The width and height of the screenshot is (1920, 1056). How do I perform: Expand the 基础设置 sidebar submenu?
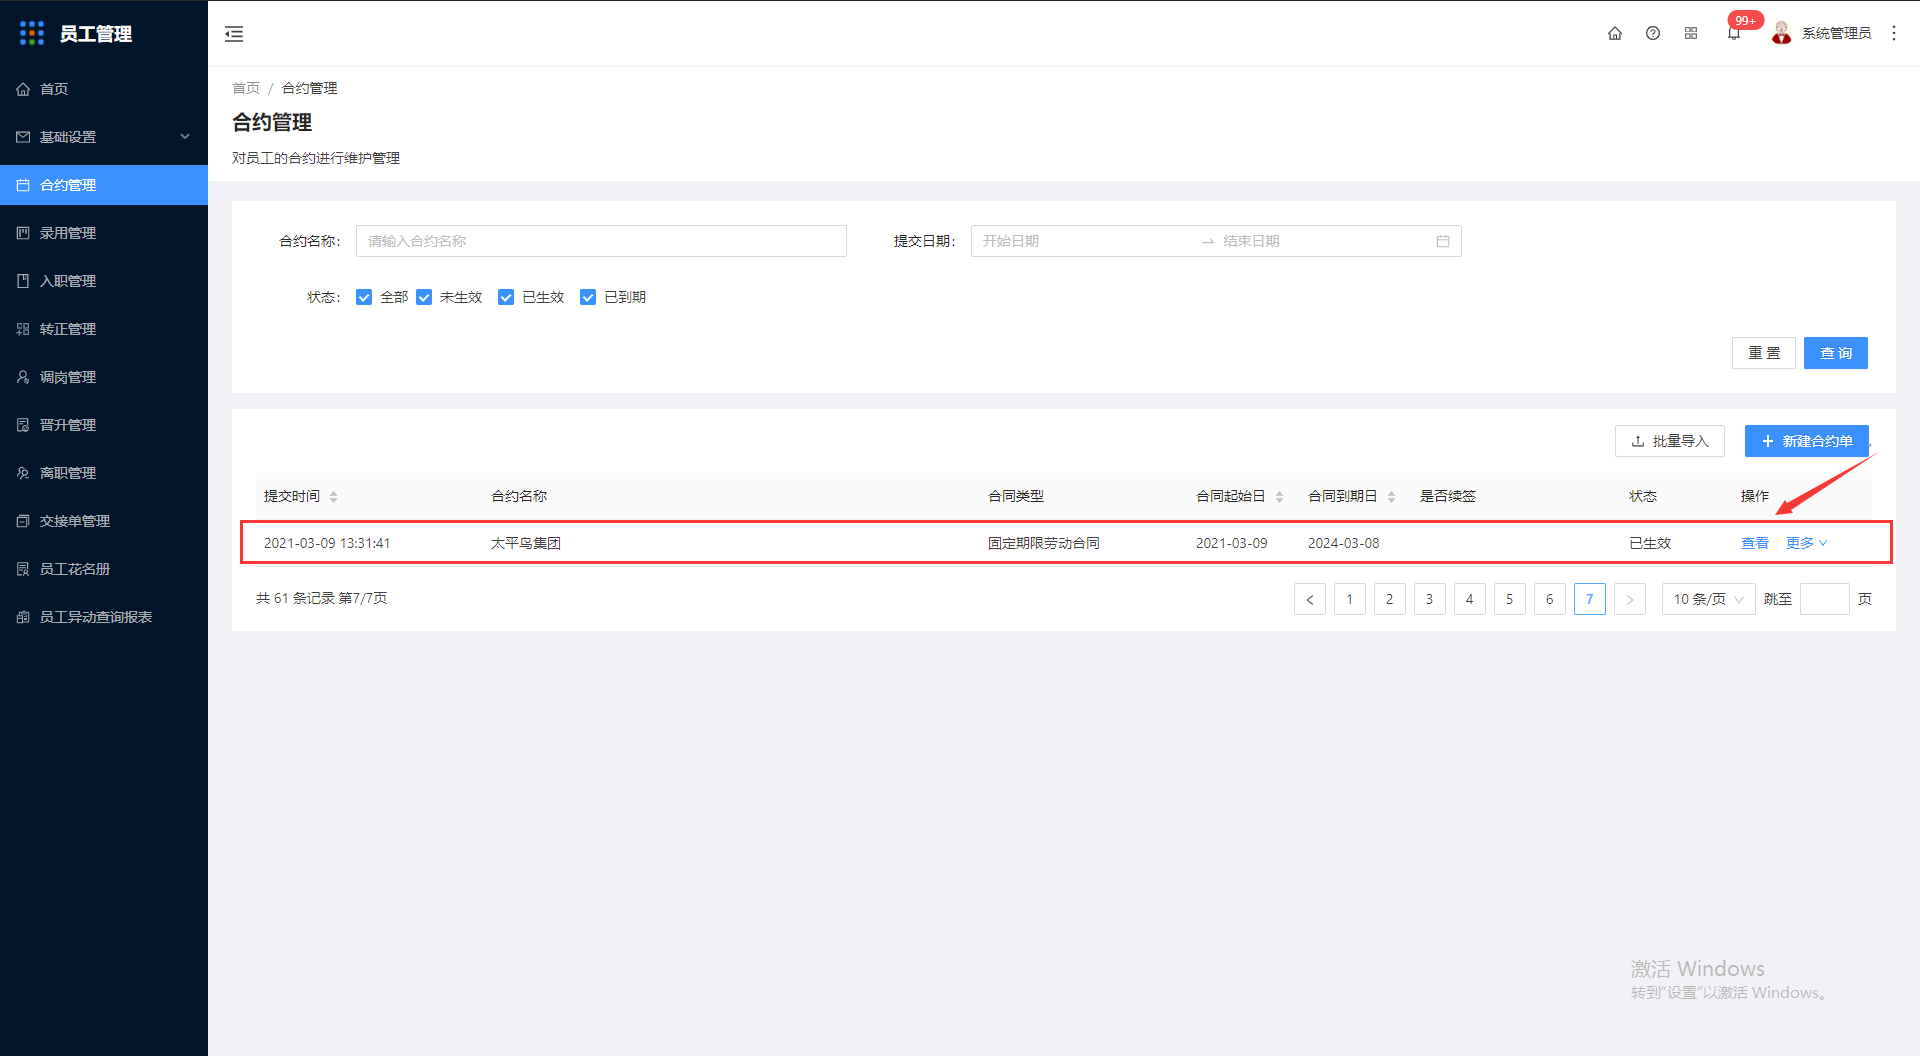[104, 137]
